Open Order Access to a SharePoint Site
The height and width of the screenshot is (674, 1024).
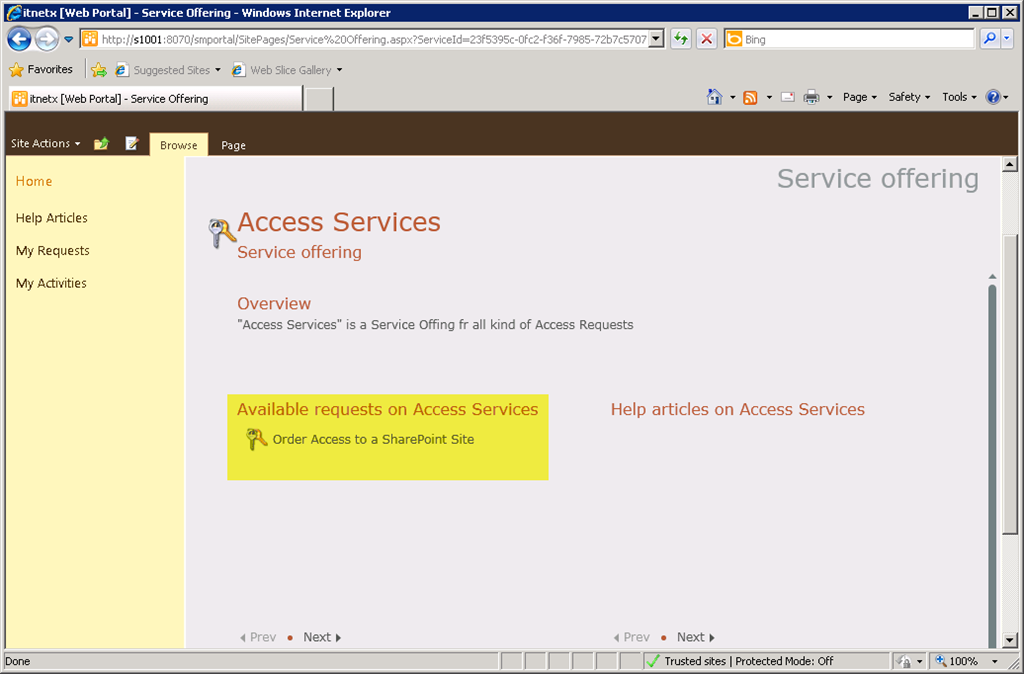[373, 439]
